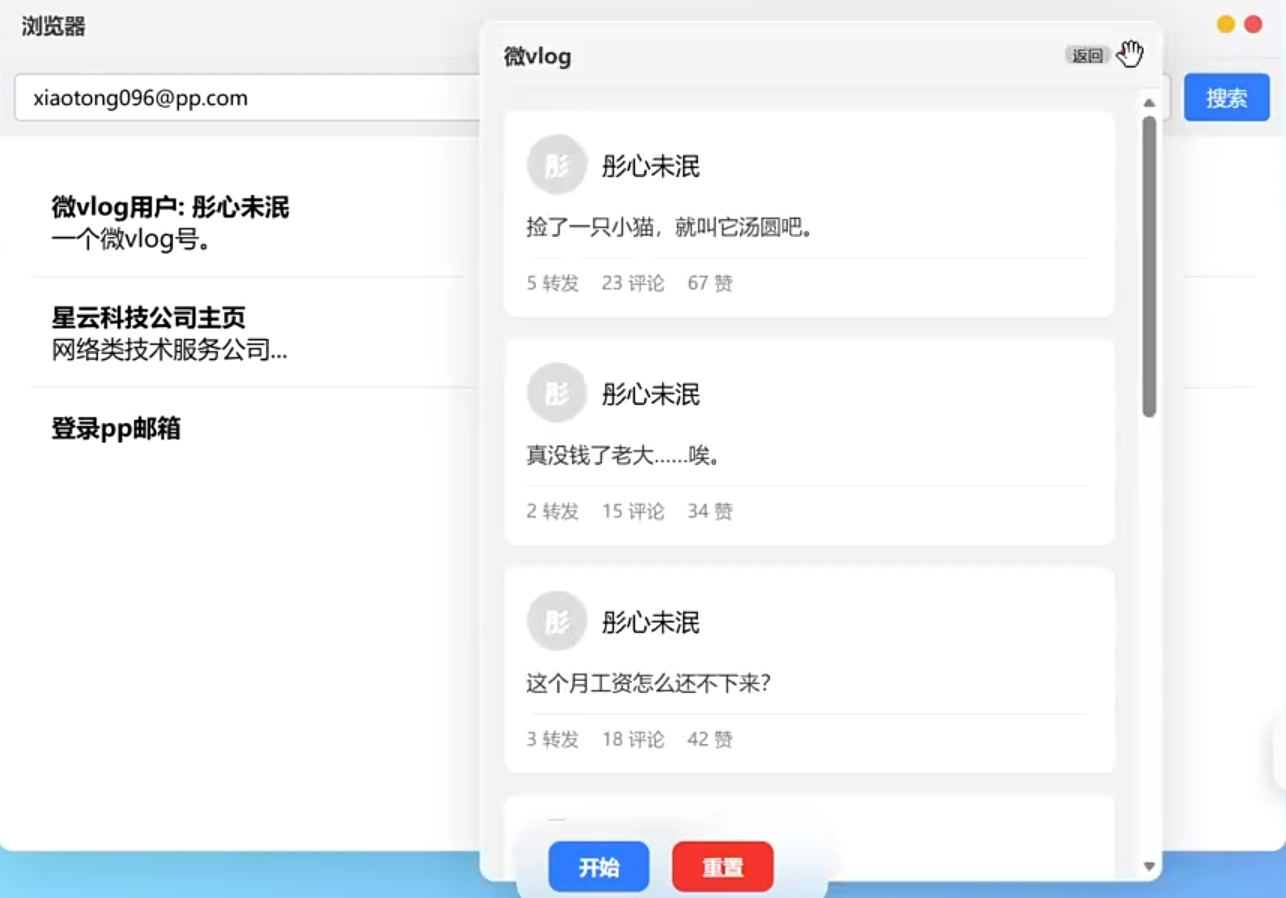Image resolution: width=1286 pixels, height=898 pixels.
Task: Open 23 评论 on the kitten post
Action: (x=632, y=284)
